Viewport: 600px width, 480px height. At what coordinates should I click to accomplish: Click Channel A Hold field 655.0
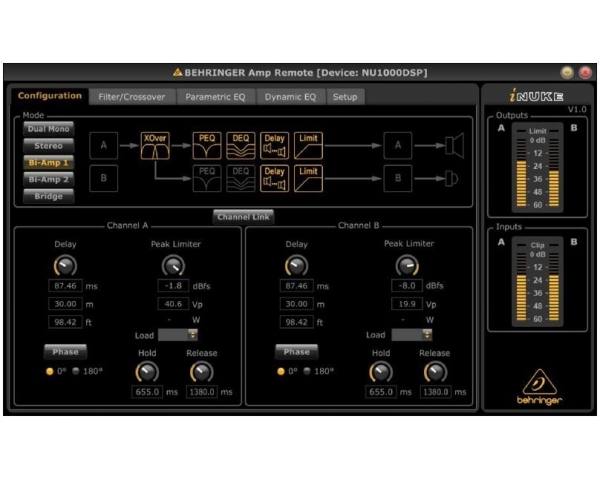tap(147, 392)
